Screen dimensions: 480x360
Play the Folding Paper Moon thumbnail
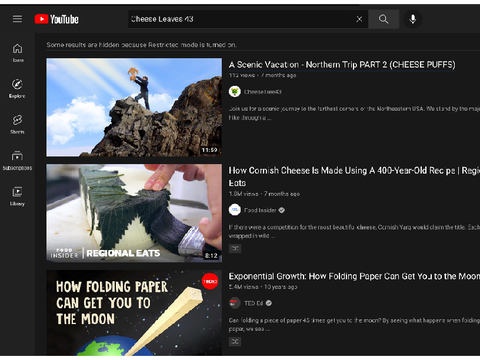click(134, 313)
